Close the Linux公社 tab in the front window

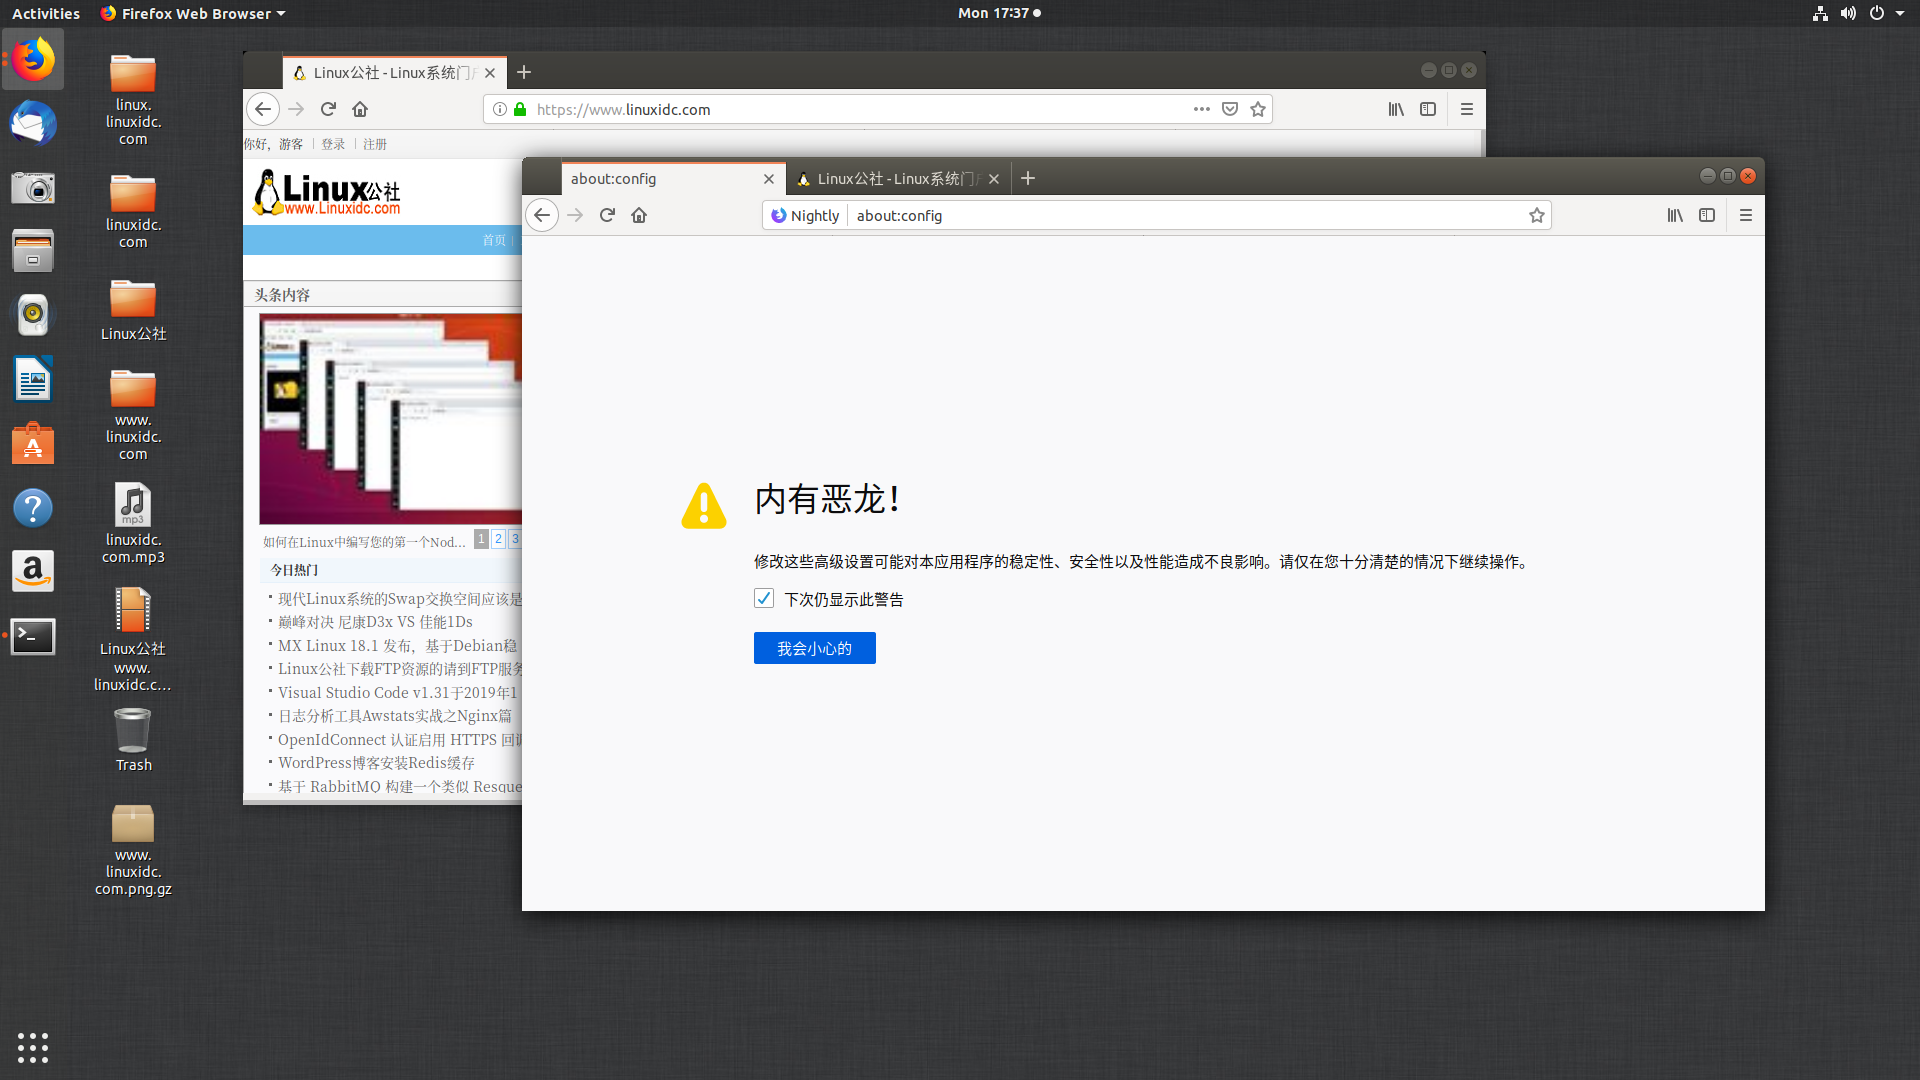tap(994, 179)
